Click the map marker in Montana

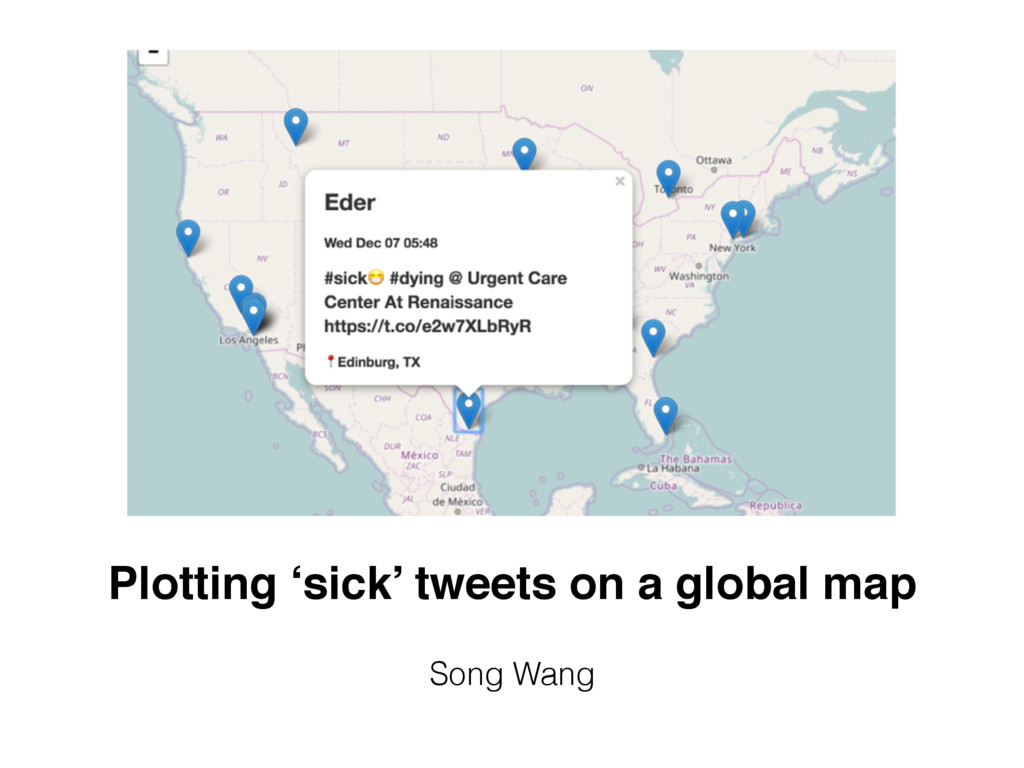pos(296,126)
